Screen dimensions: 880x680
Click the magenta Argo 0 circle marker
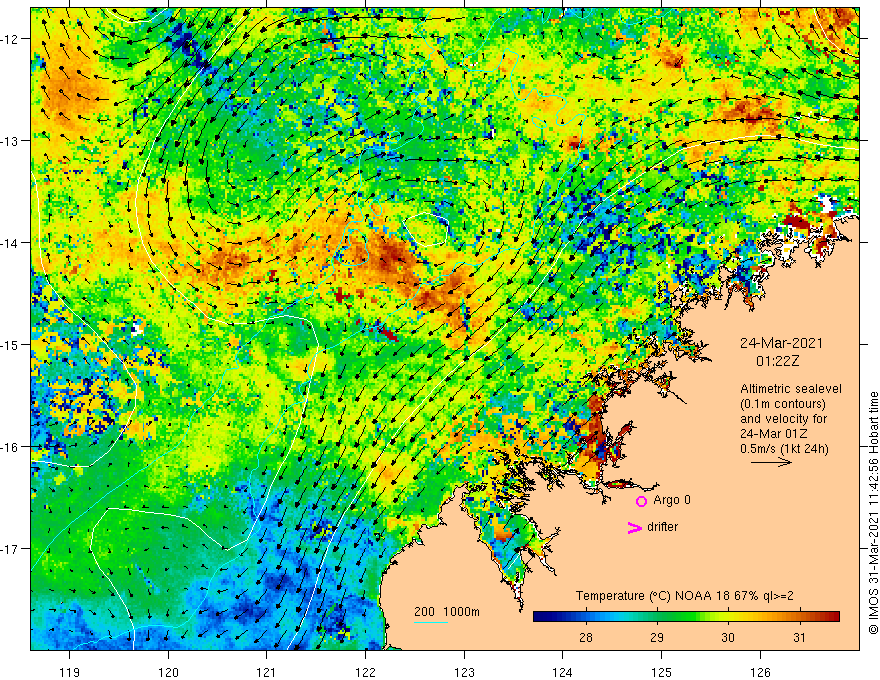[641, 501]
